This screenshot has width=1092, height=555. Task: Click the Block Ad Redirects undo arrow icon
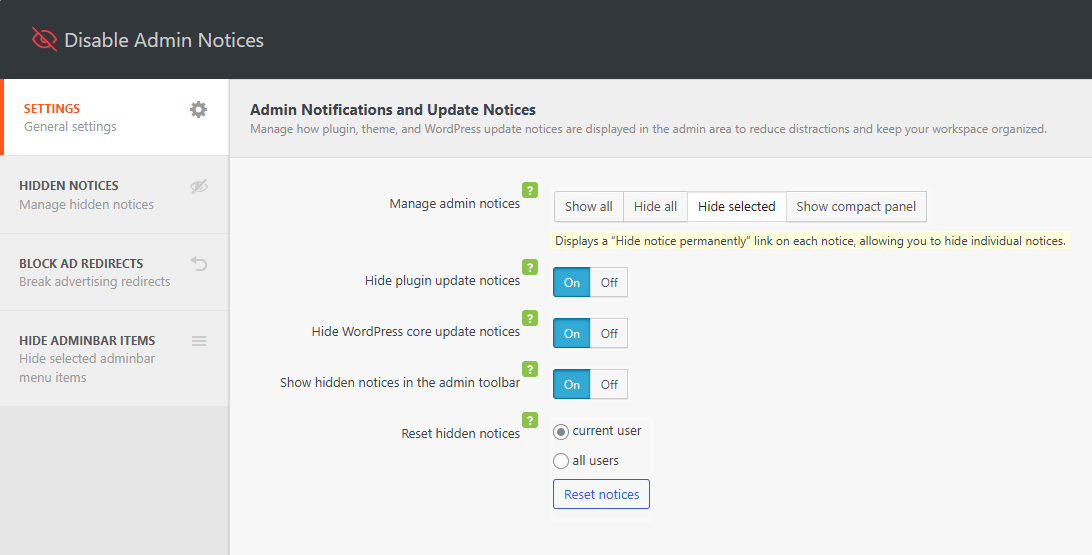pos(199,264)
